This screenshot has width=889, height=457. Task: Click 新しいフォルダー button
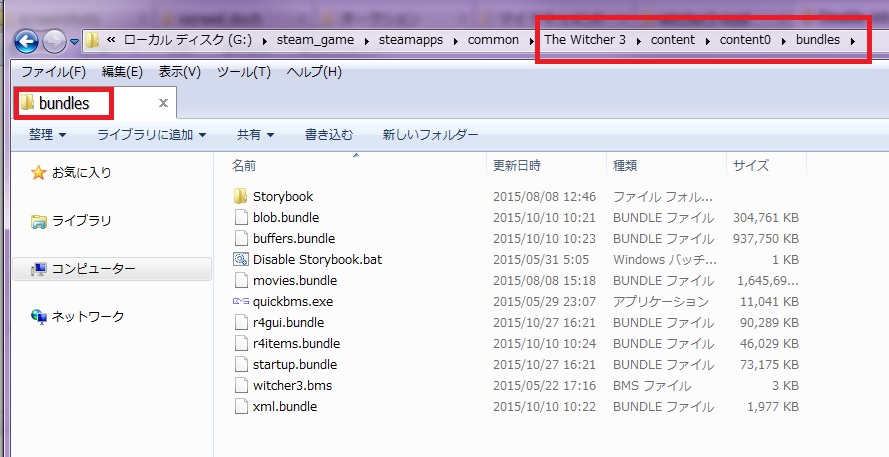point(430,135)
